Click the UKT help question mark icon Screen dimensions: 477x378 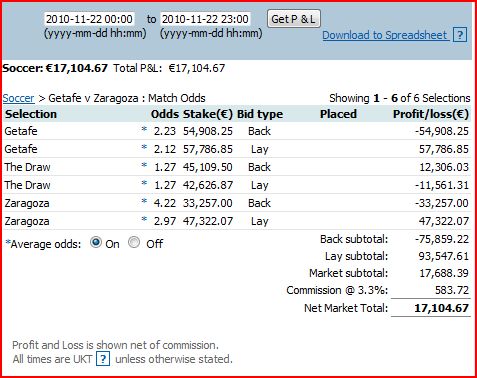click(x=103, y=359)
